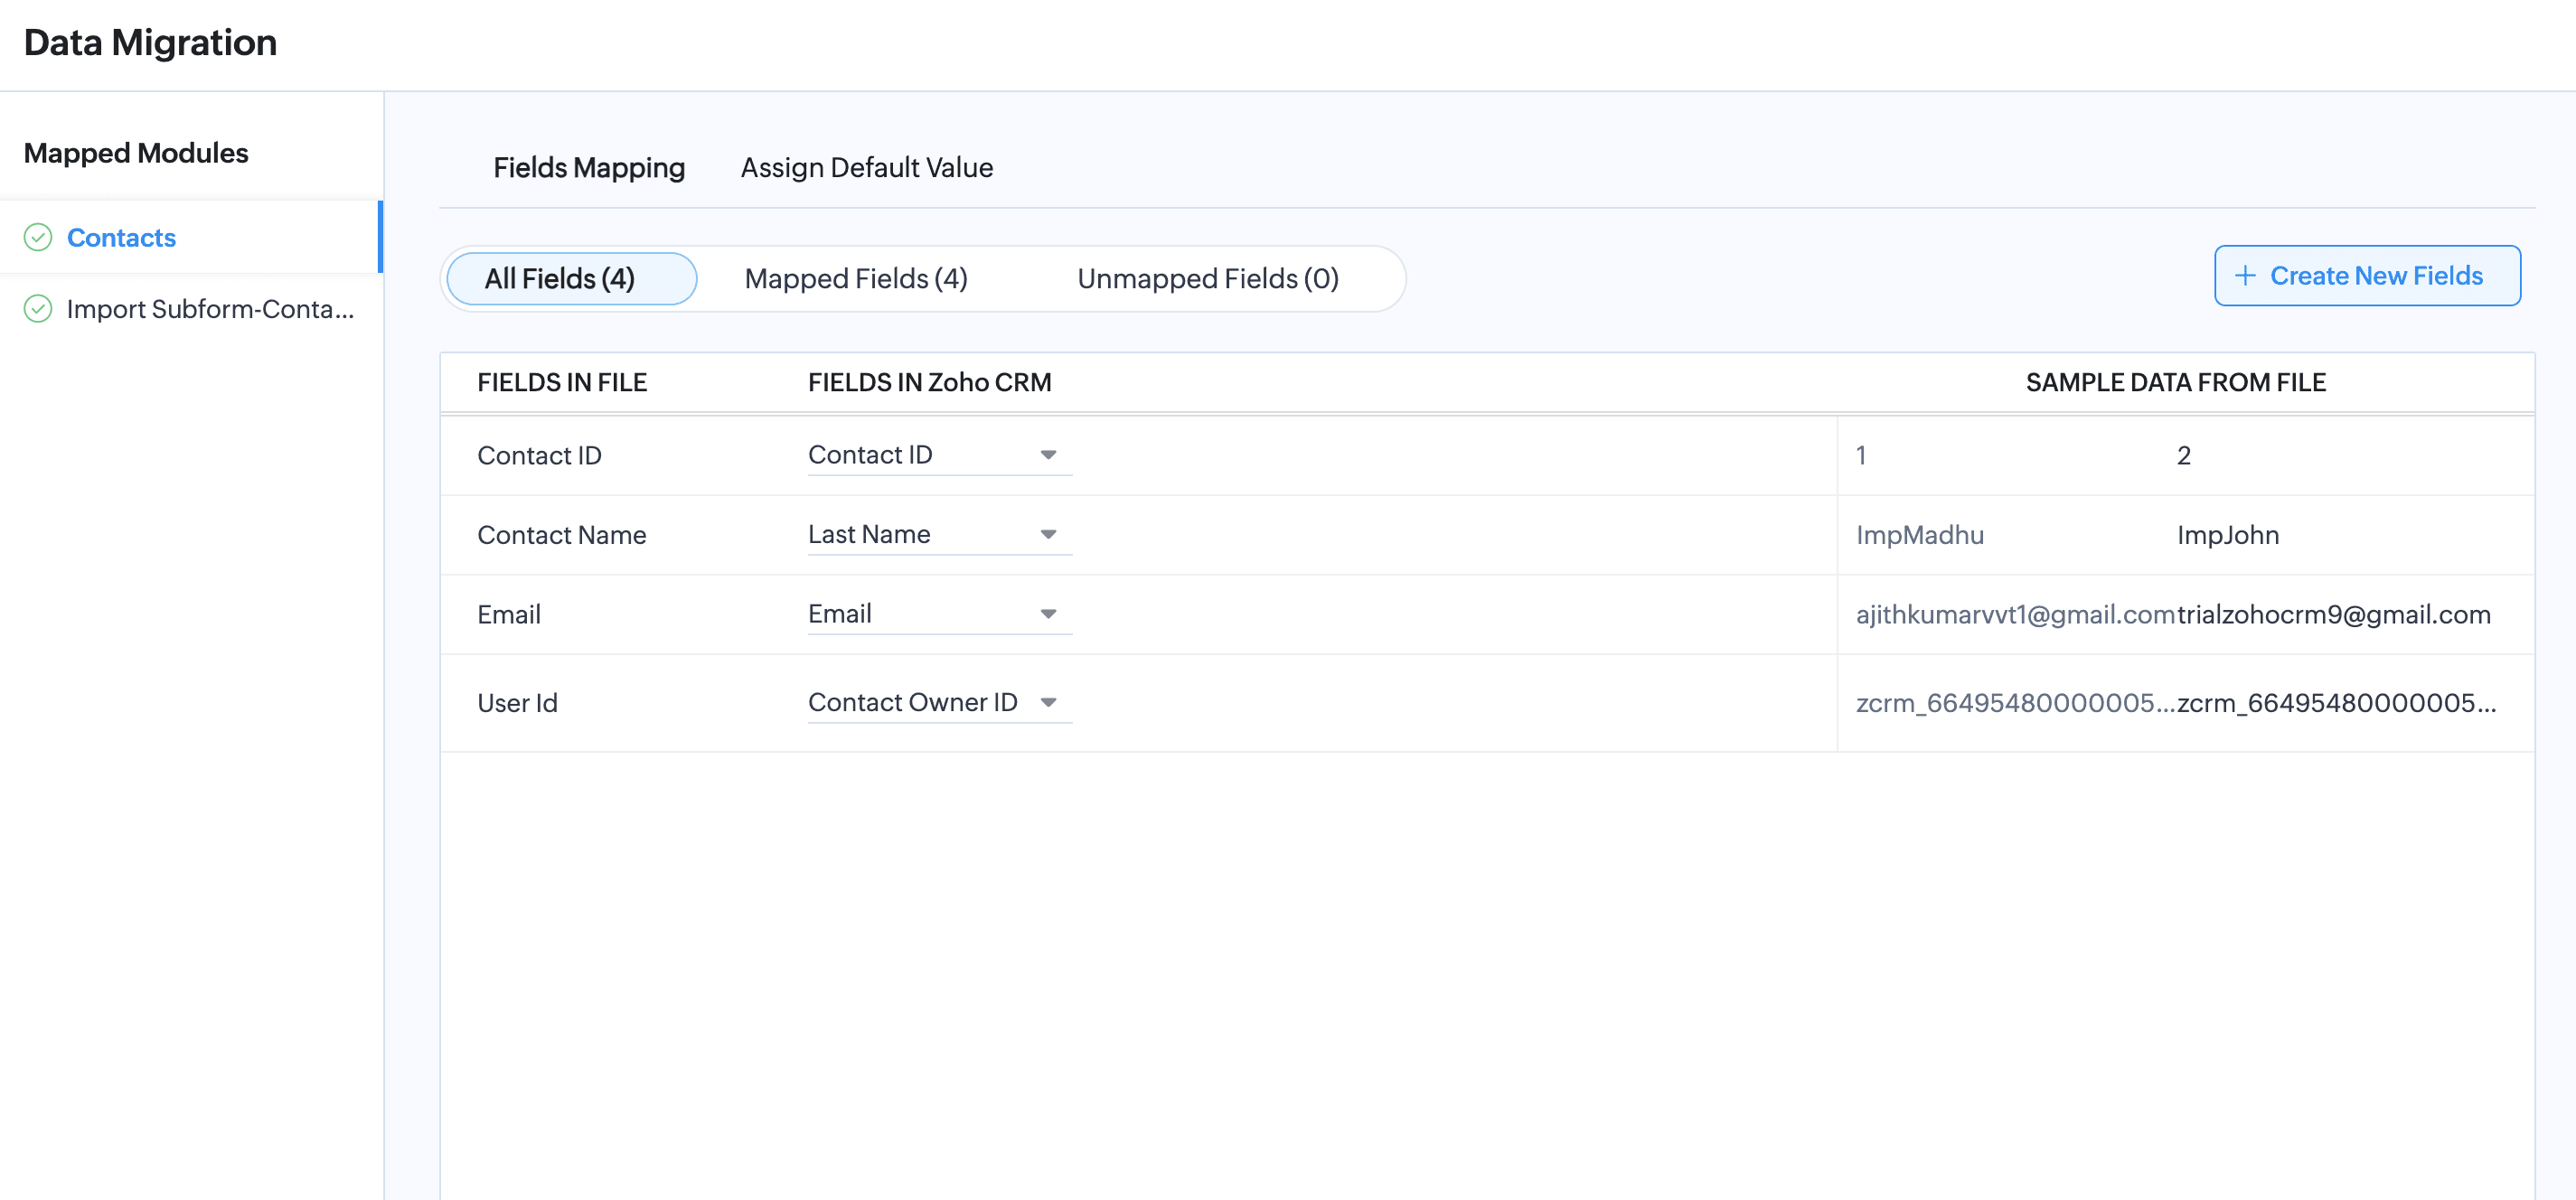This screenshot has width=2576, height=1200.
Task: Click sample email ajithkumarvvt1@gmail.com
Action: (2014, 615)
